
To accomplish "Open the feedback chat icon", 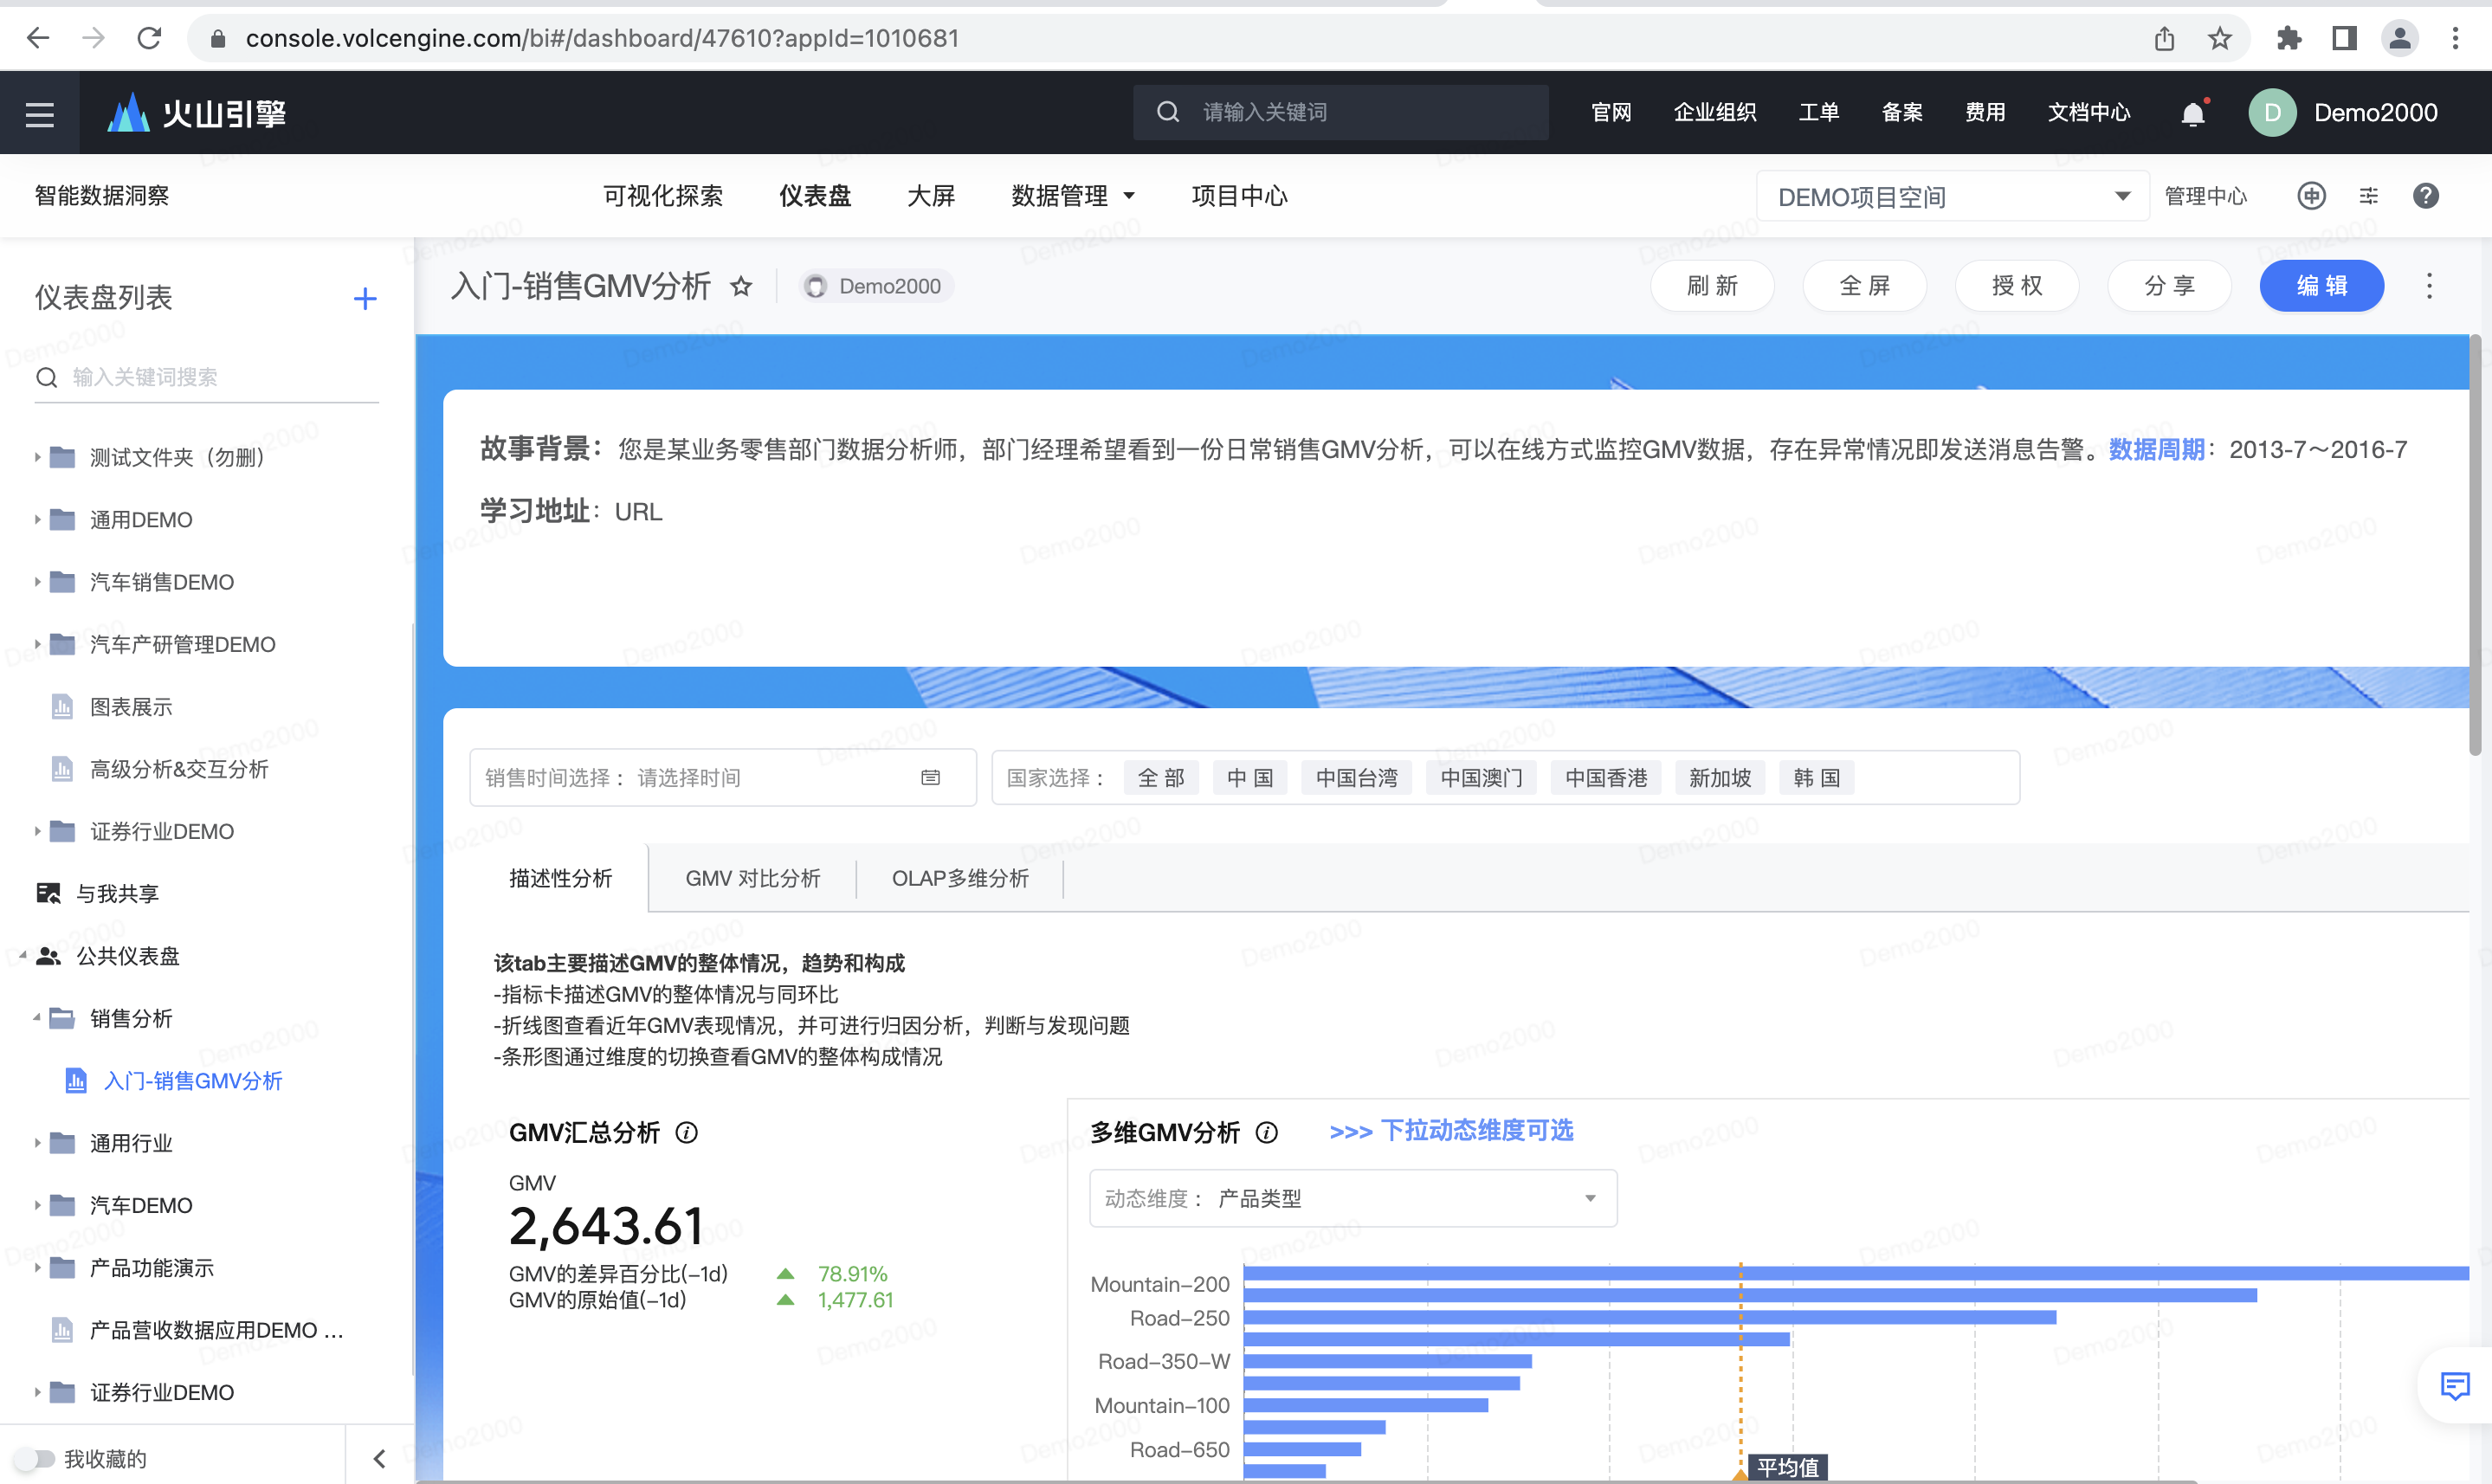I will (2455, 1385).
